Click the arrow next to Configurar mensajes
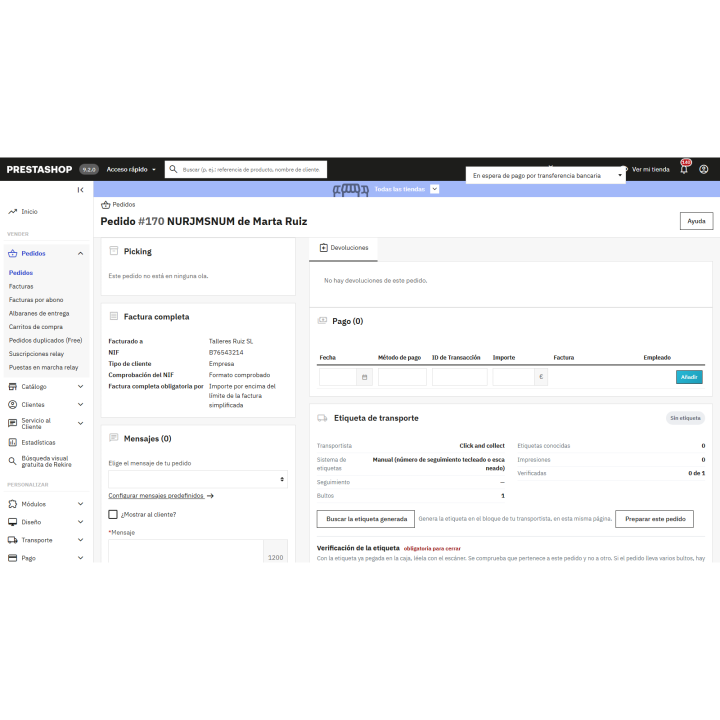 pos(210,496)
